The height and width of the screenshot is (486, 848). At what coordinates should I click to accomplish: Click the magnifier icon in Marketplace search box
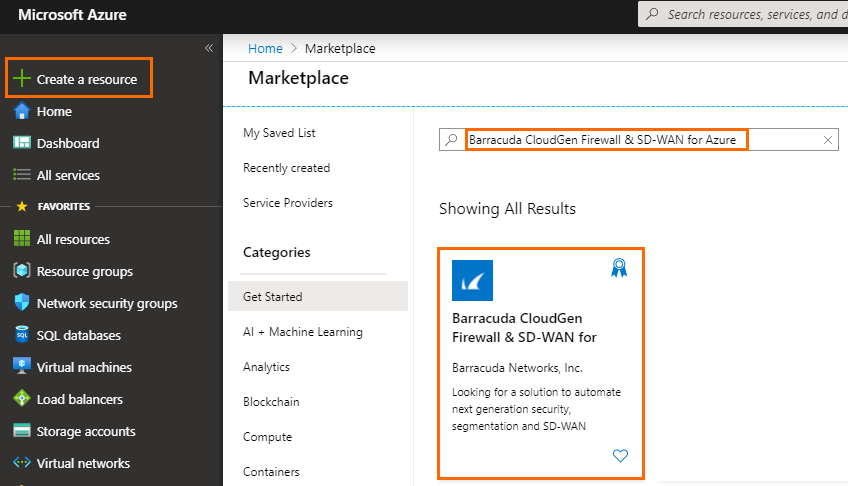451,139
